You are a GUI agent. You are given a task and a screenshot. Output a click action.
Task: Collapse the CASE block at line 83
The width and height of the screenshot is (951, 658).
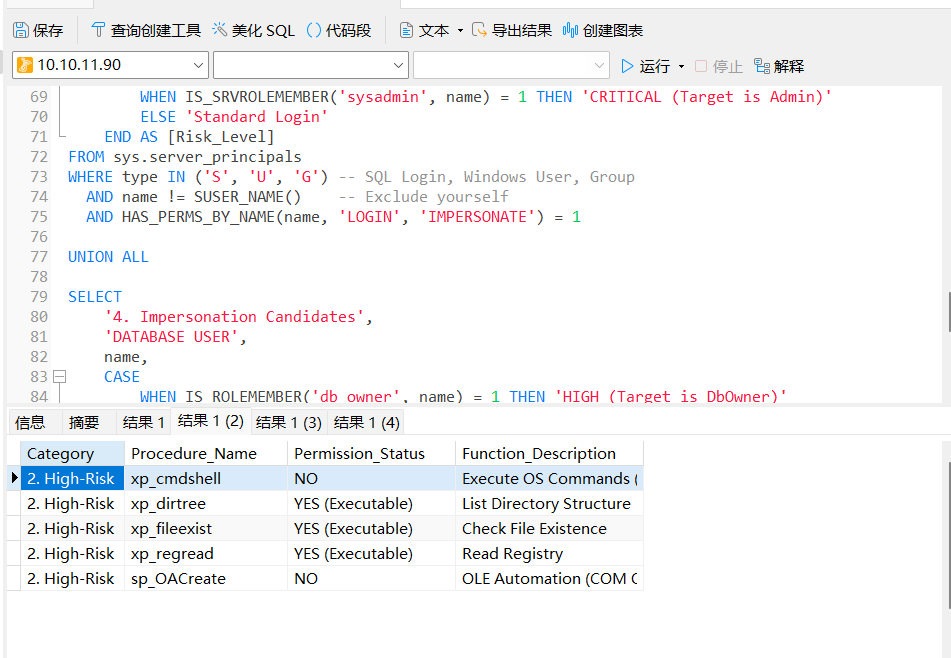[59, 377]
